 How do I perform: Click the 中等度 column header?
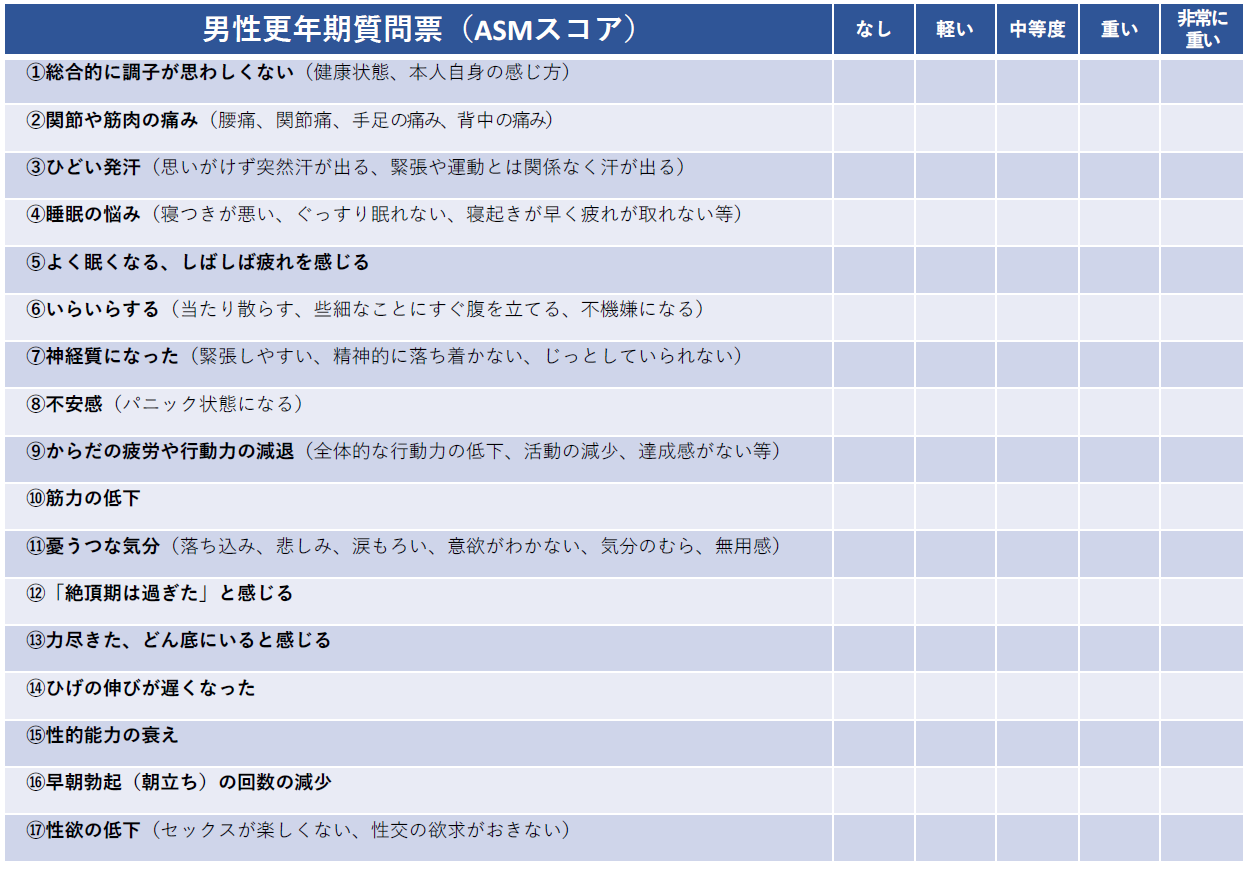(1037, 29)
